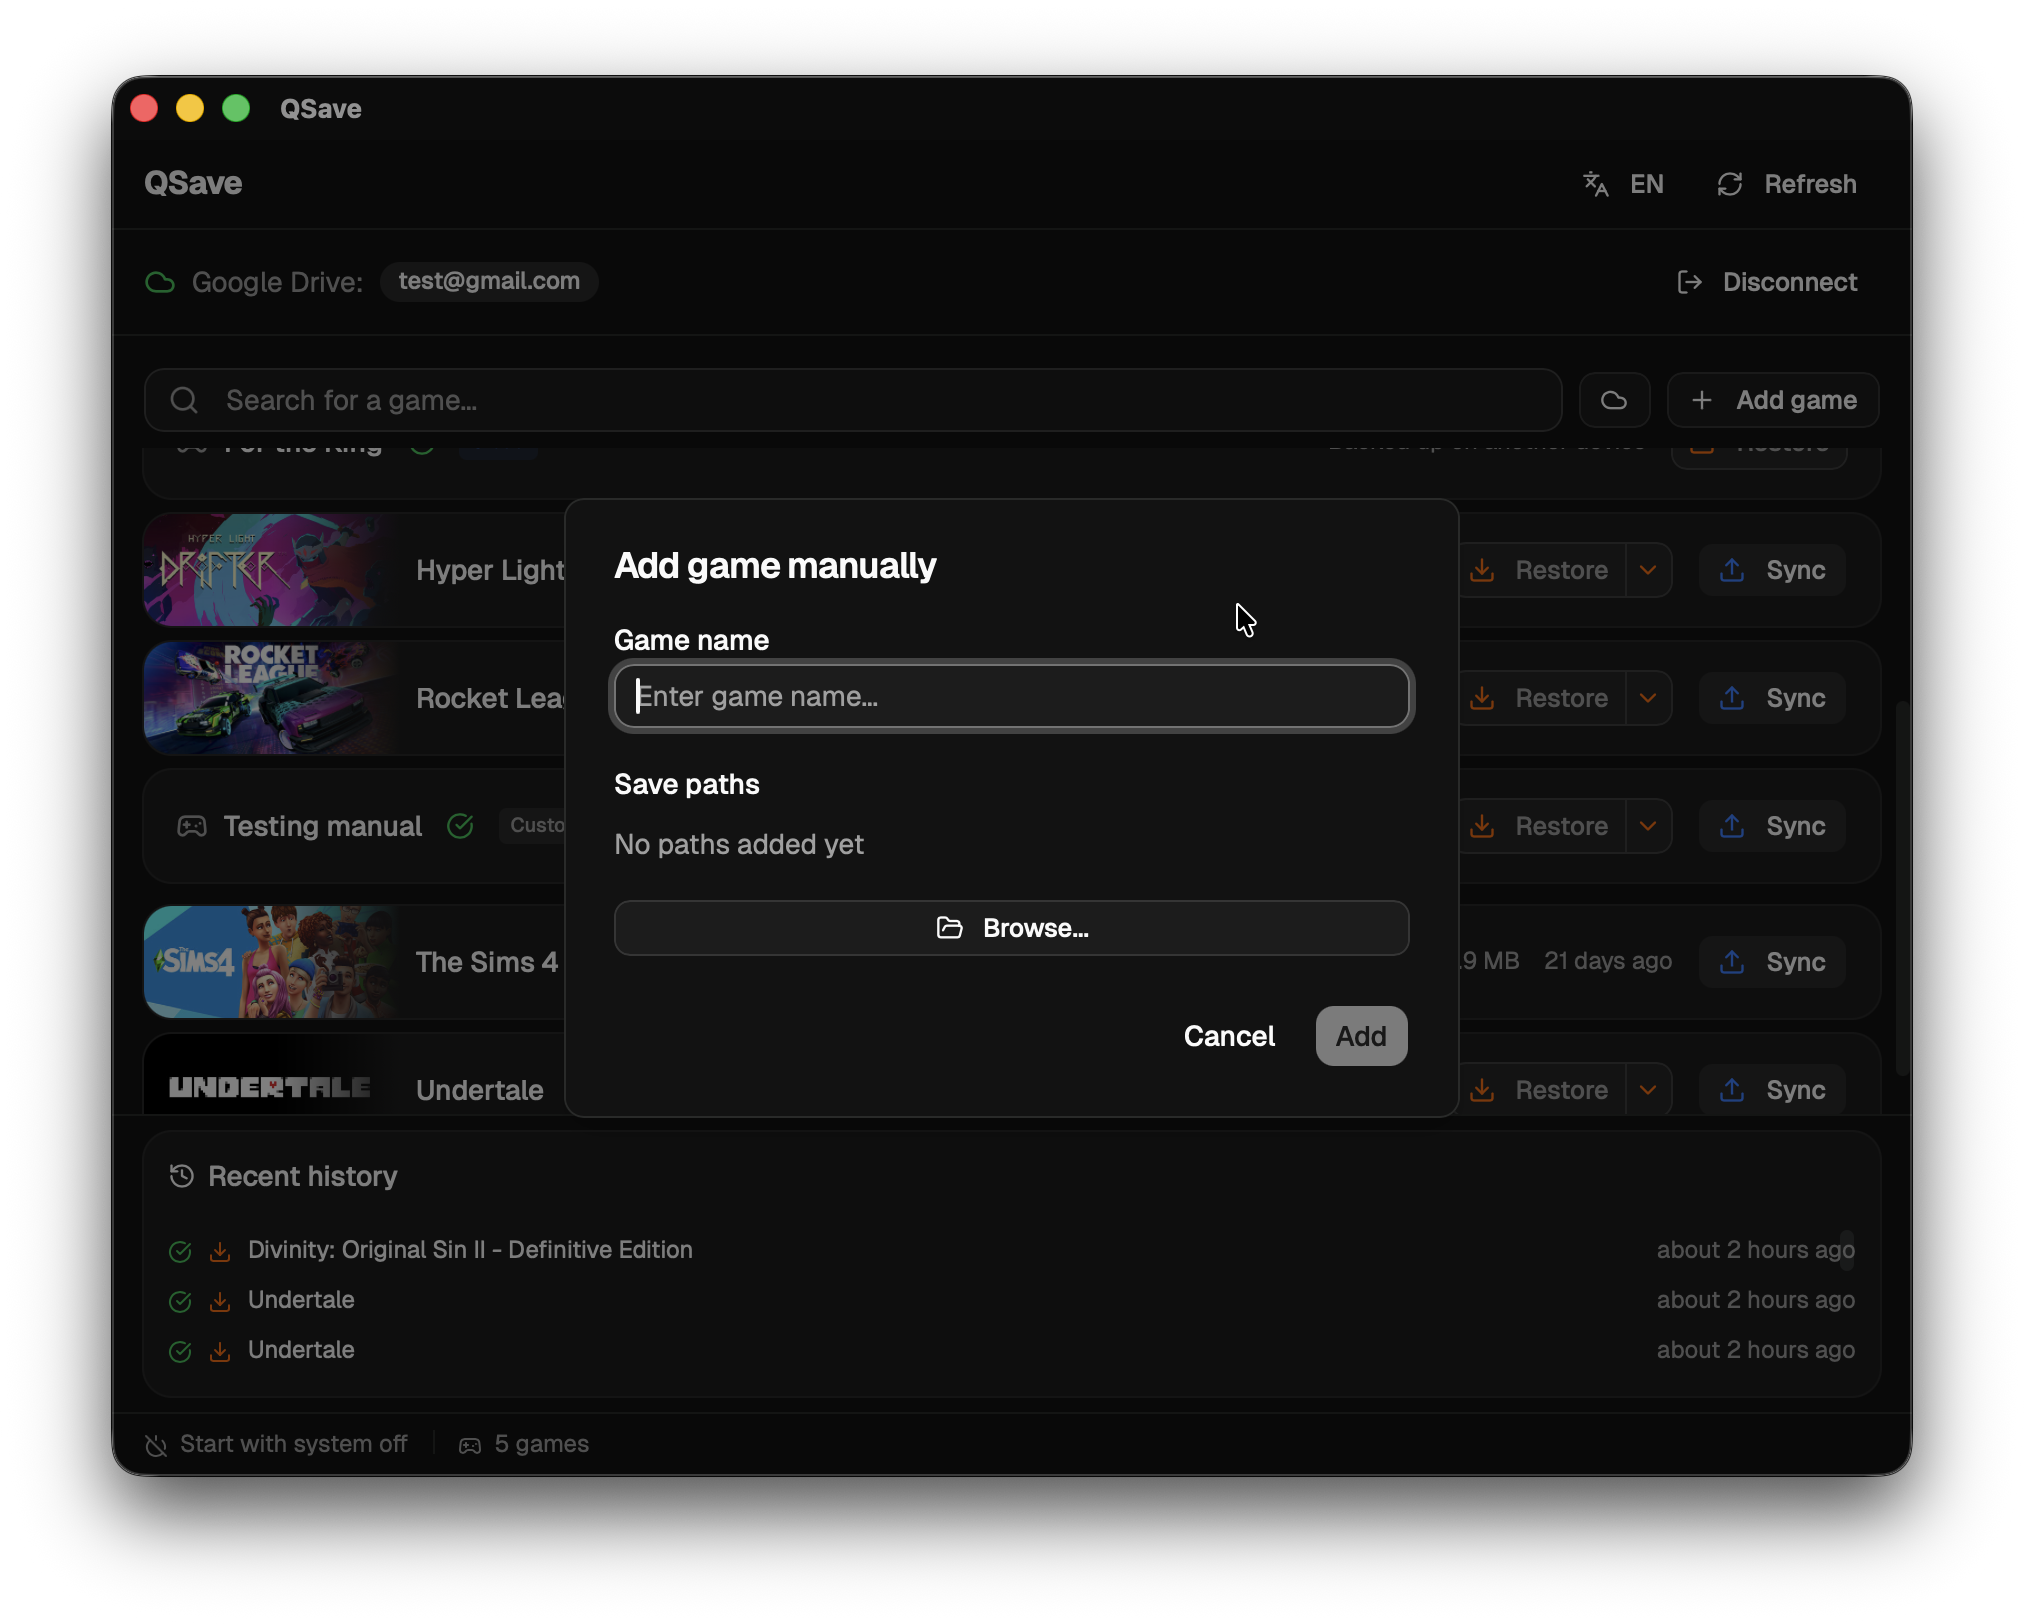Image resolution: width=2024 pixels, height=1624 pixels.
Task: Click the Hyper Light Drifter thumbnail
Action: pos(270,570)
